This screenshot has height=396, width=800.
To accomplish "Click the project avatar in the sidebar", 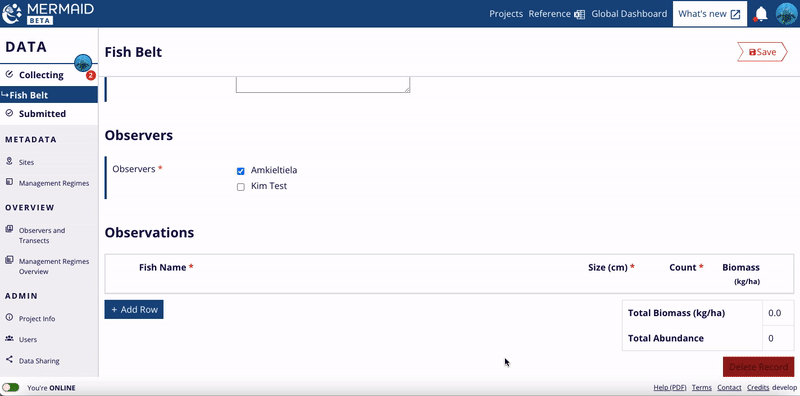I will point(83,63).
